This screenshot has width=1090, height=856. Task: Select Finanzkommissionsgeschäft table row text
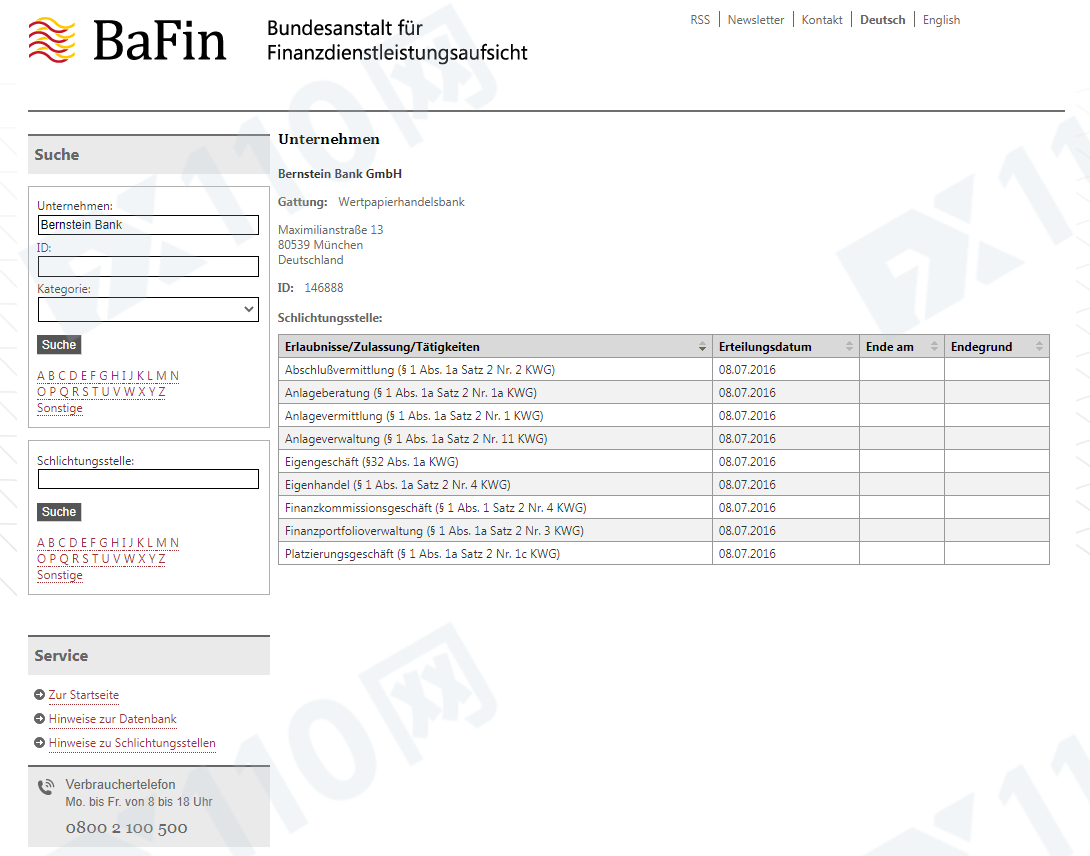(x=435, y=508)
